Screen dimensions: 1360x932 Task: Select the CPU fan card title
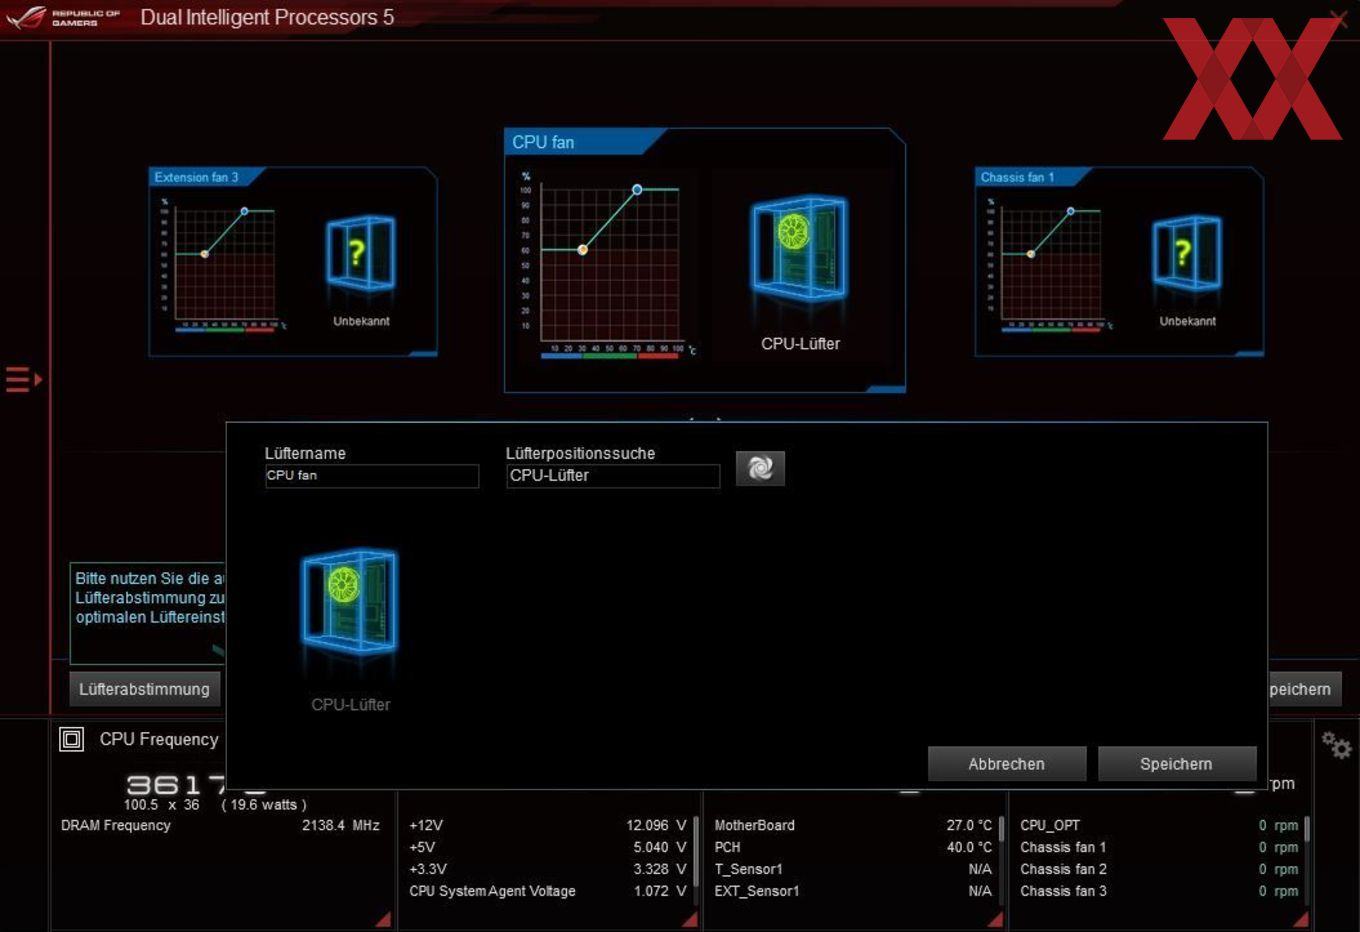[543, 142]
